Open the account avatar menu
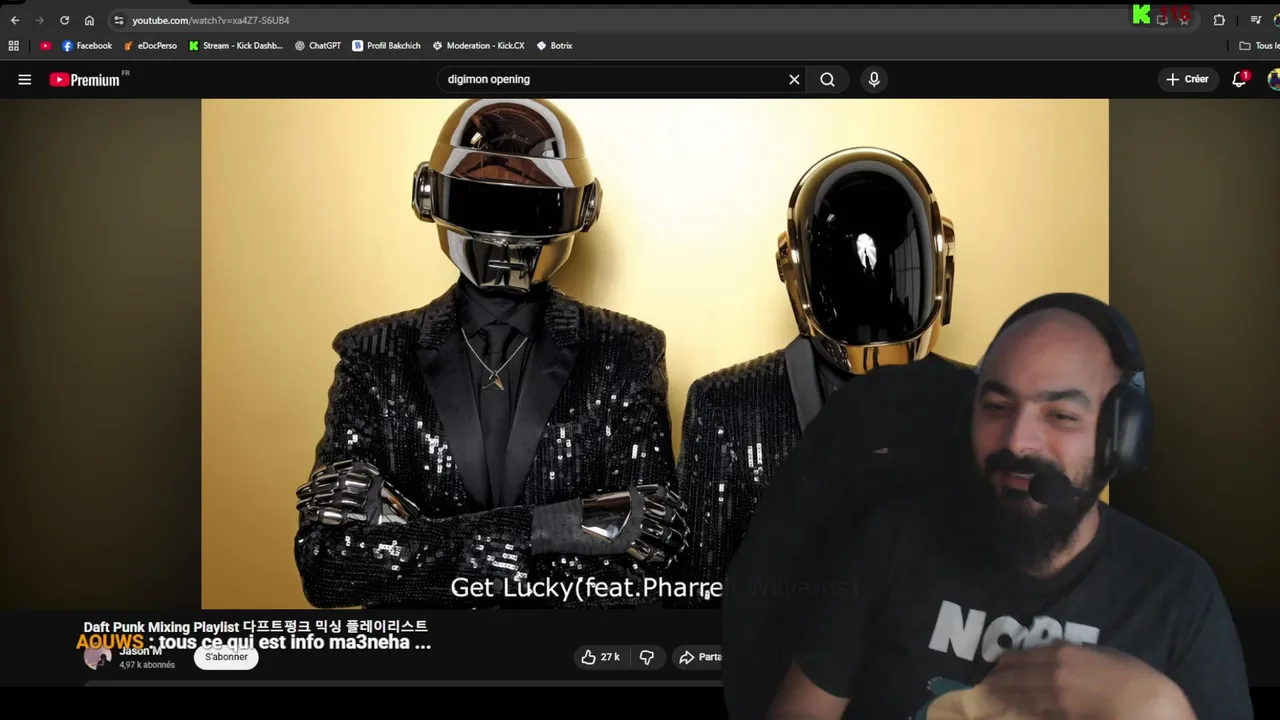Image resolution: width=1280 pixels, height=720 pixels. (1273, 80)
